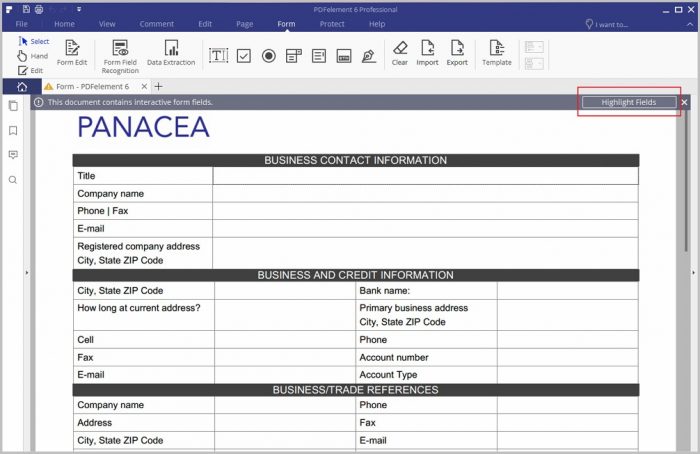Click the How long at current address field

pos(285,315)
